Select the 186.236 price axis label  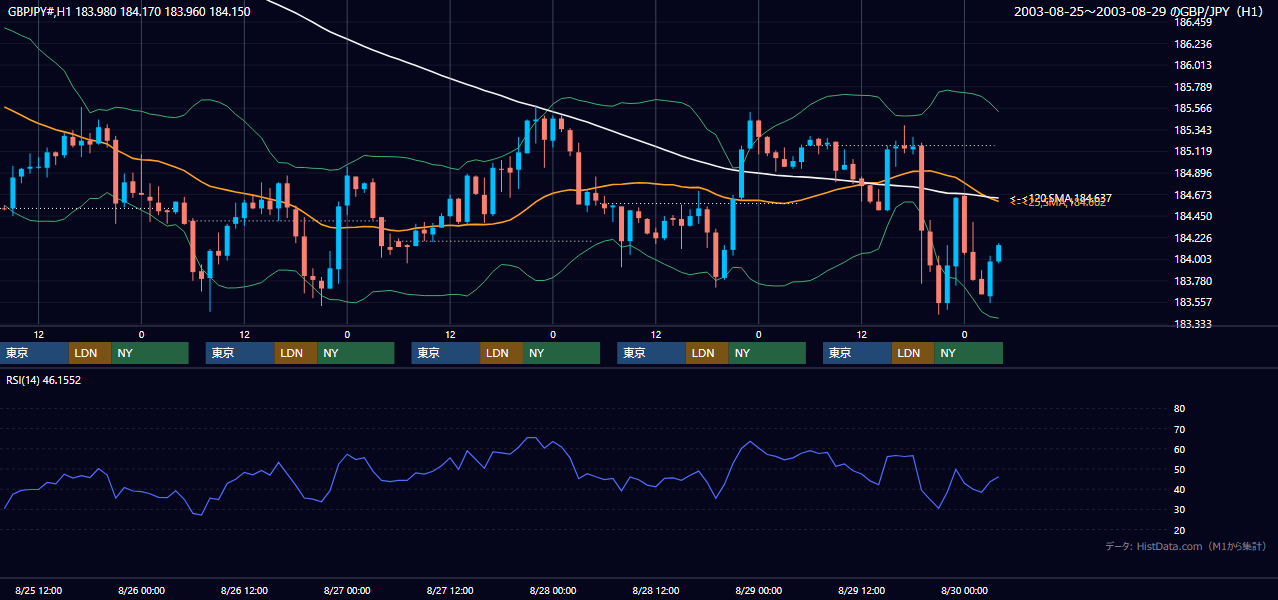[1193, 44]
